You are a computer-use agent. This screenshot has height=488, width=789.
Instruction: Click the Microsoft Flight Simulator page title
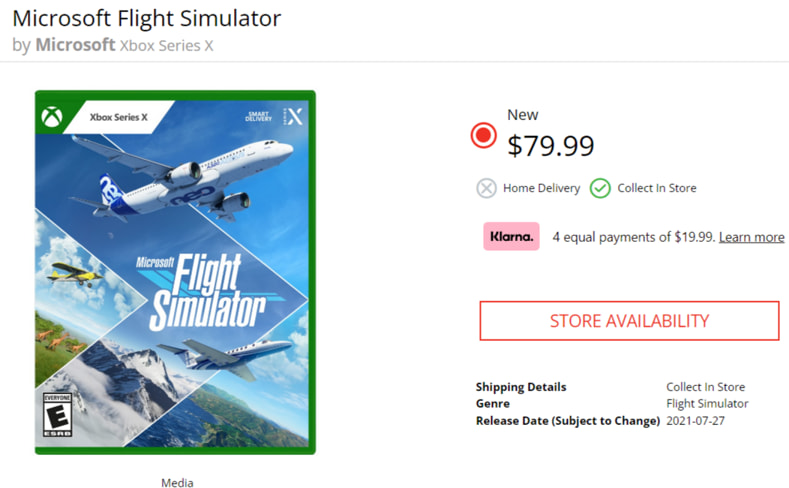point(146,18)
